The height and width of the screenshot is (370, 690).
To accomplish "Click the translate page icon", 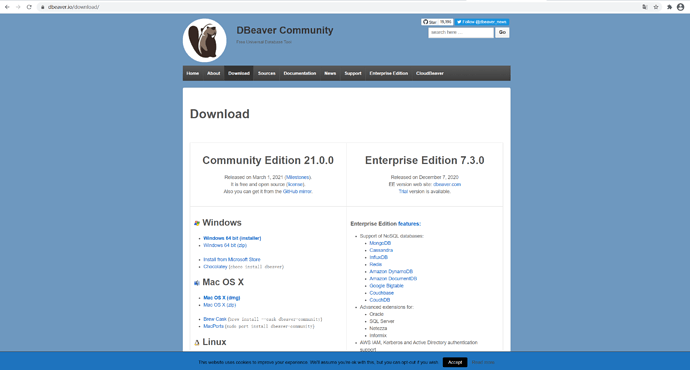I will pyautogui.click(x=645, y=7).
